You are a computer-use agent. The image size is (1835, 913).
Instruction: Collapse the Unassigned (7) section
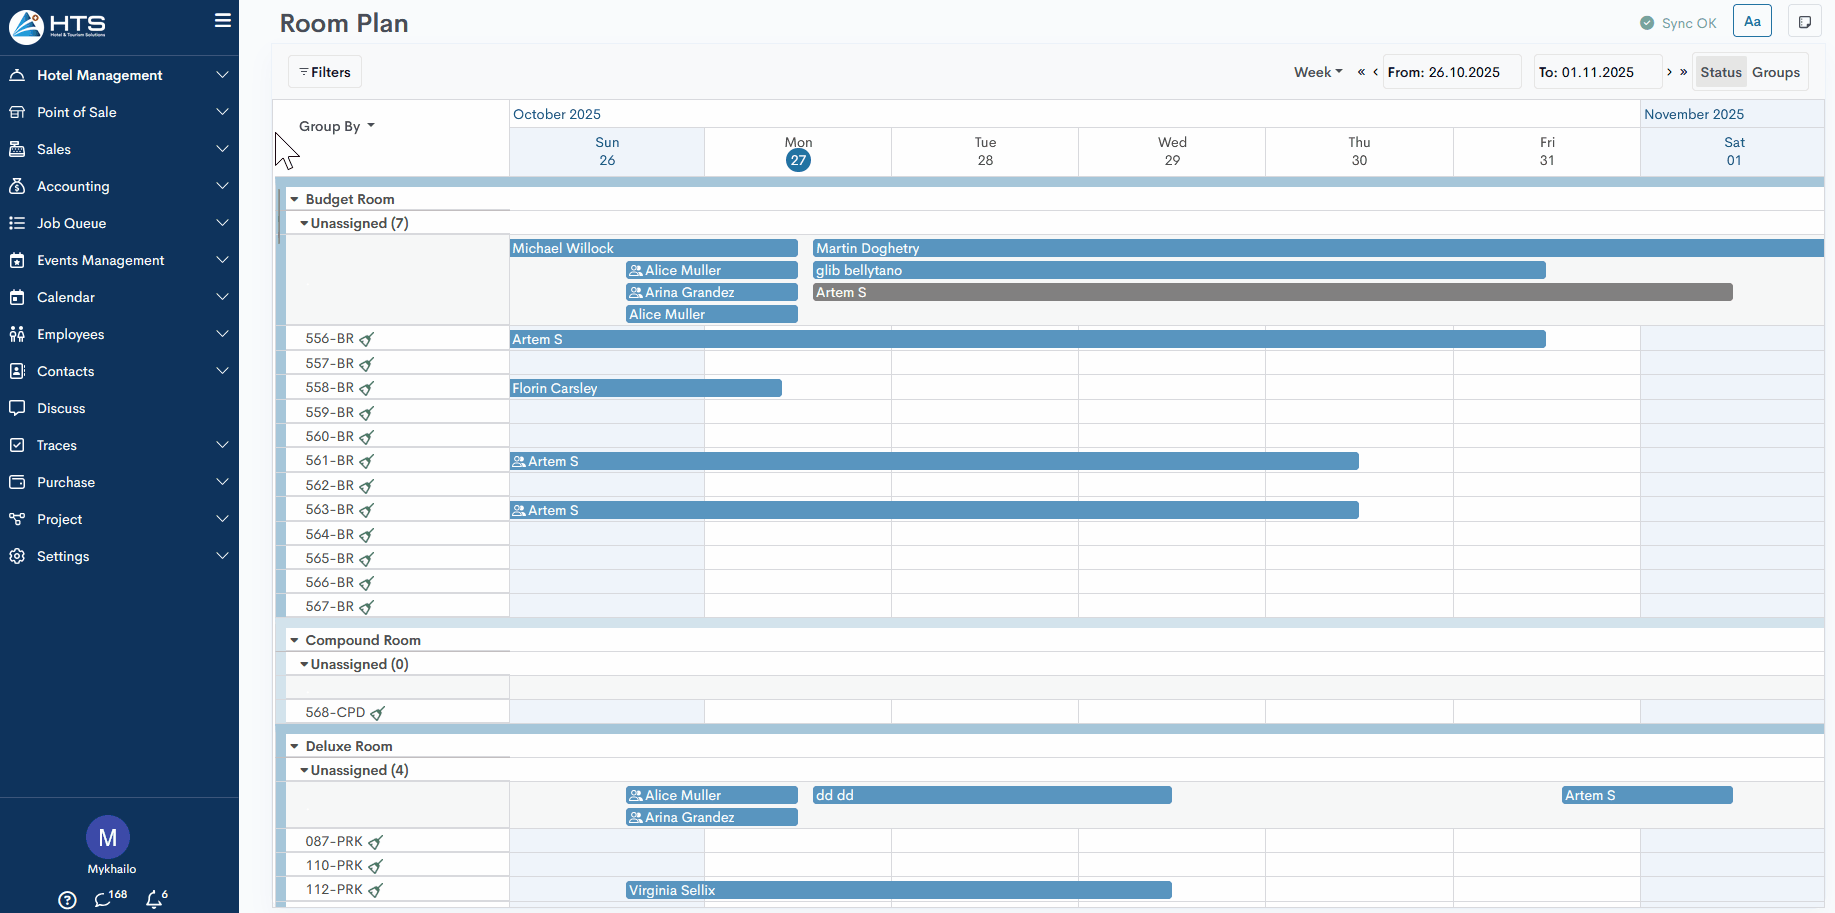(304, 223)
